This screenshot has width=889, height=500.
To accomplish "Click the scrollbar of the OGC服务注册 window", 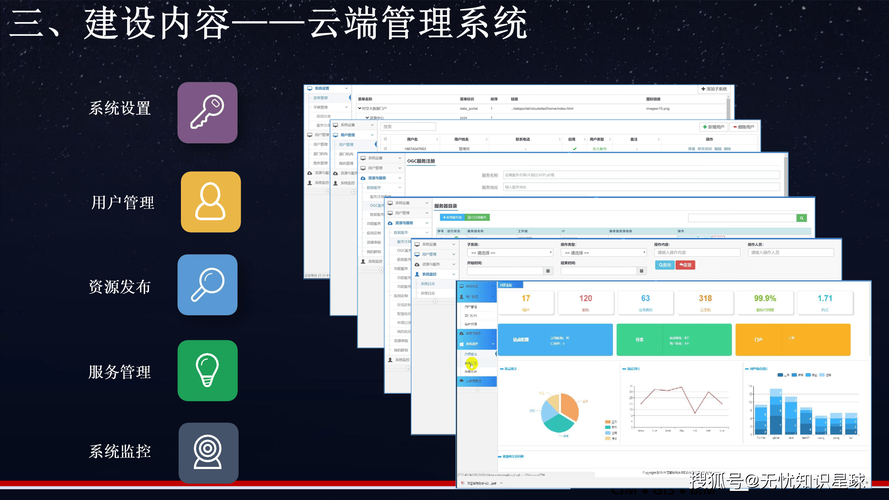I will pos(785,173).
